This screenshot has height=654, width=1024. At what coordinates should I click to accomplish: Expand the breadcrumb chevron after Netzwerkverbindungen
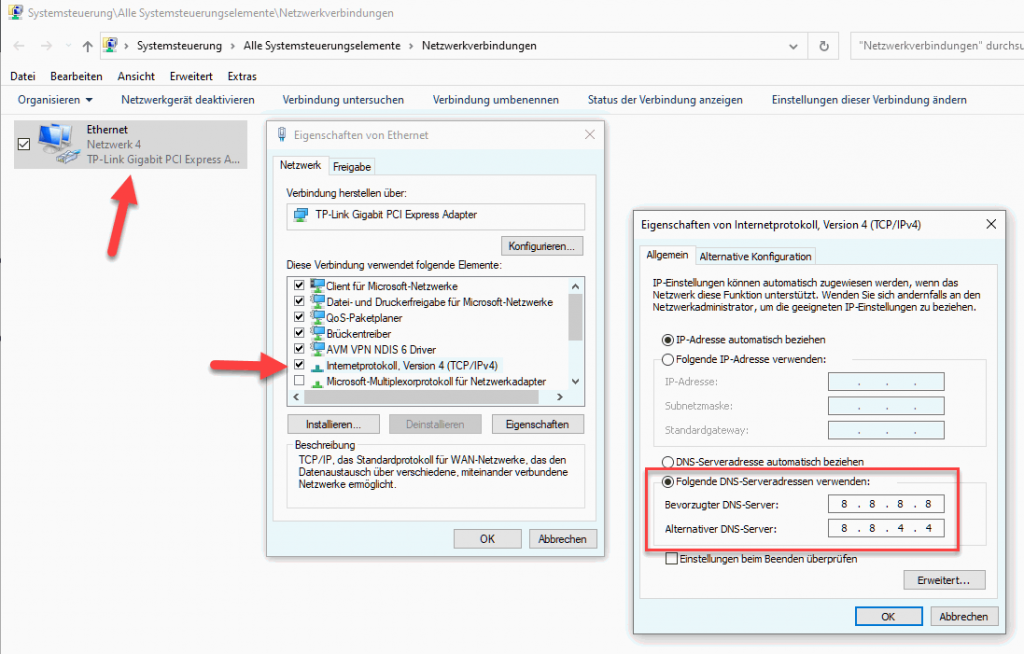[x=550, y=45]
